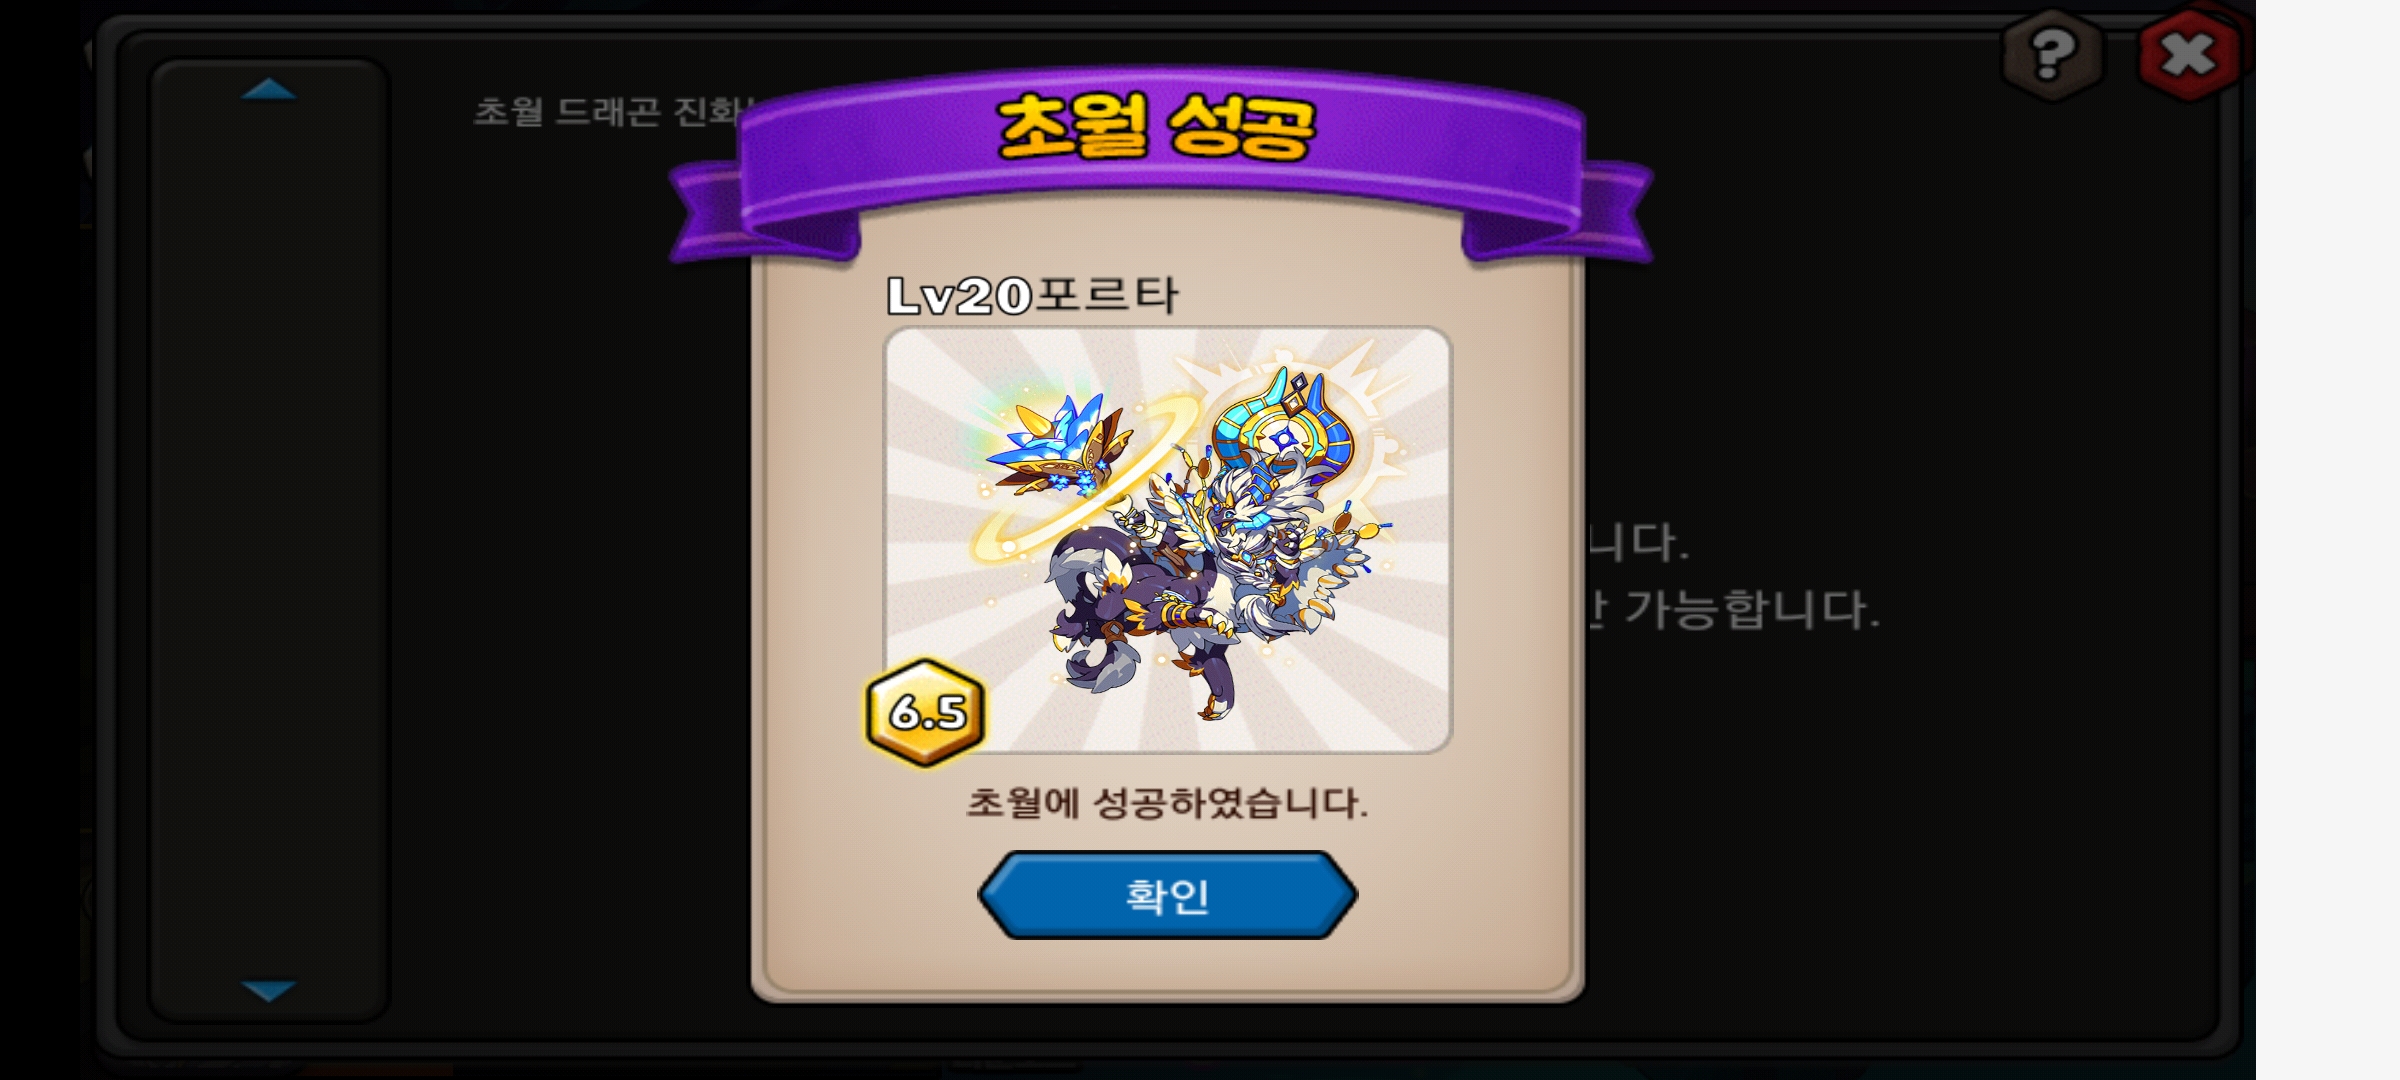Open help via question mark icon

pos(2052,54)
